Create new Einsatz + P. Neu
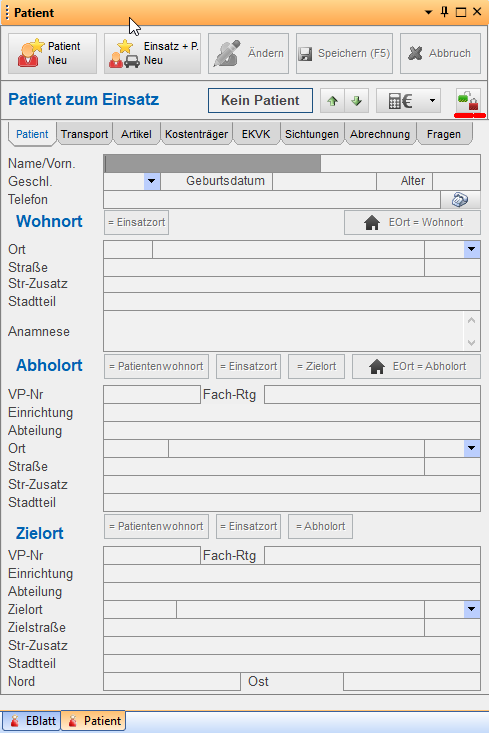This screenshot has height=733, width=489. pyautogui.click(x=152, y=53)
